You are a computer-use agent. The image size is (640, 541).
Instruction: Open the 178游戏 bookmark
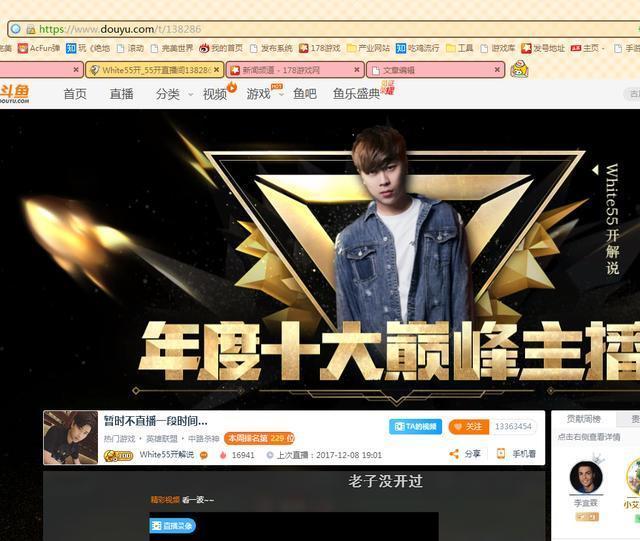pos(320,48)
